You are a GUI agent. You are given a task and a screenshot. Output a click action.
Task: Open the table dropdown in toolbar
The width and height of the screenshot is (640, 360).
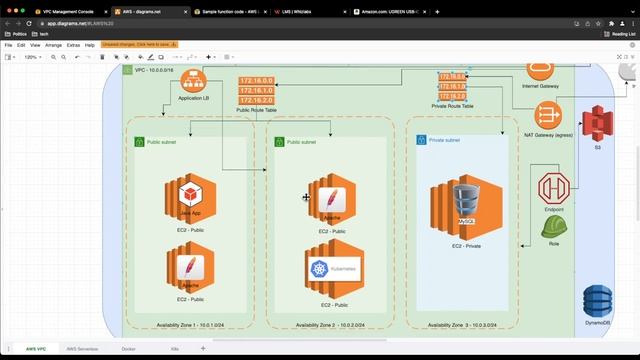click(229, 57)
